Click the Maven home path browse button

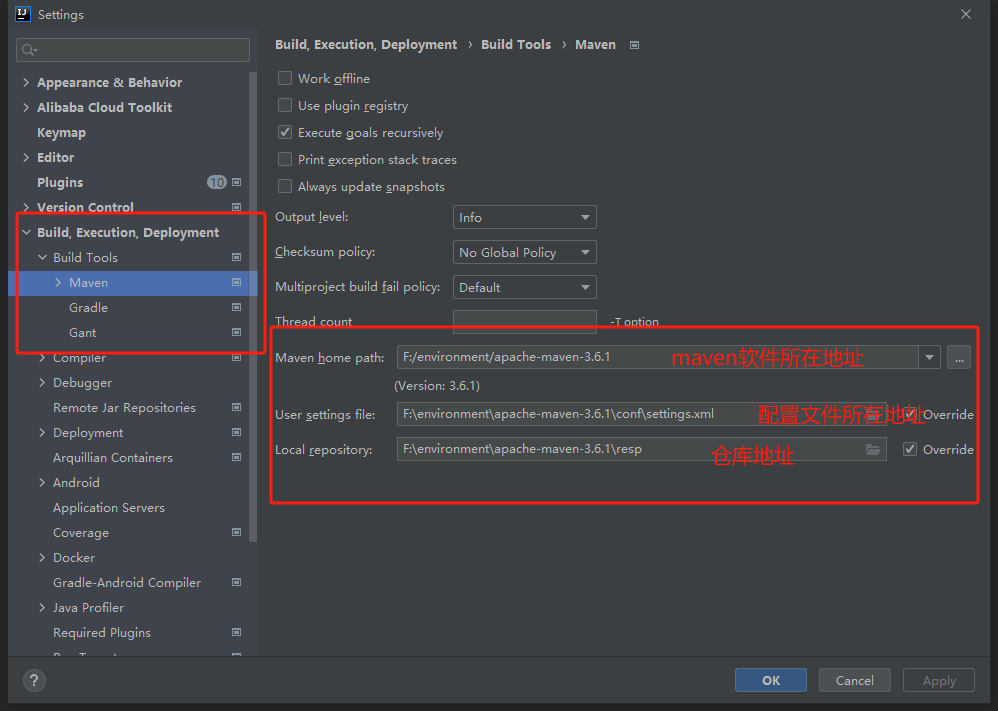pos(958,358)
